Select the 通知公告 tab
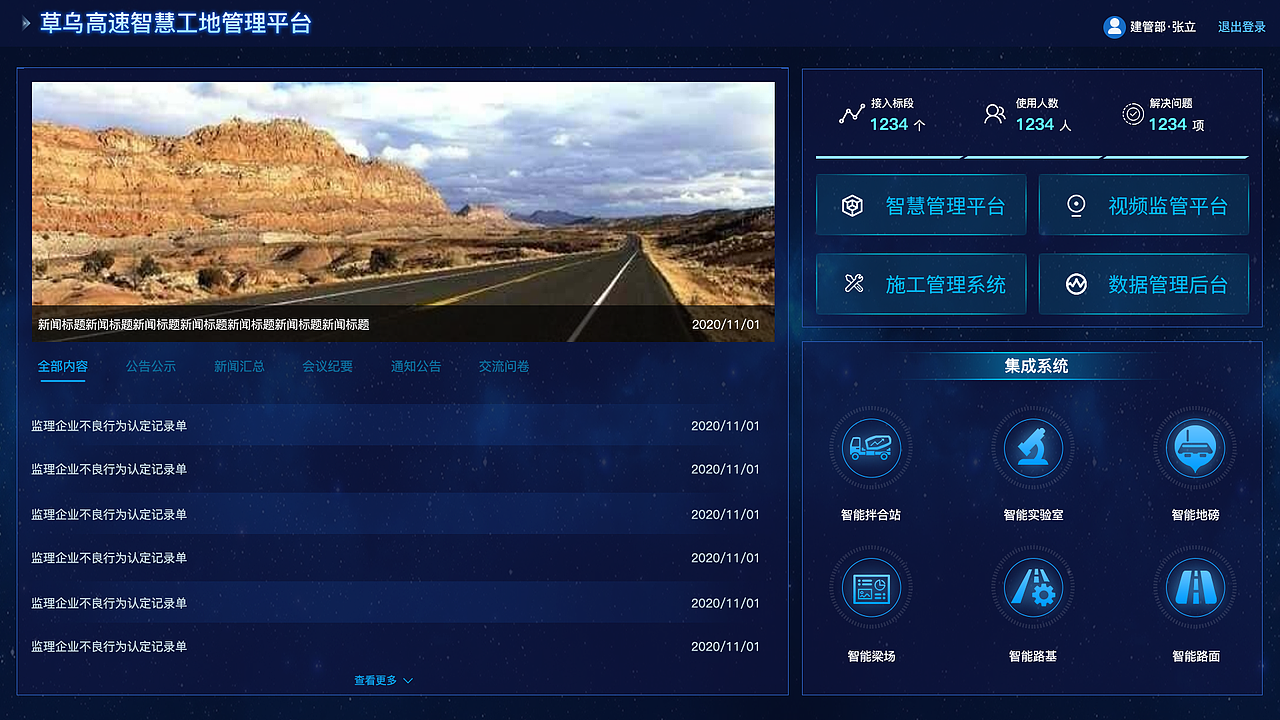This screenshot has width=1280, height=720. 416,366
